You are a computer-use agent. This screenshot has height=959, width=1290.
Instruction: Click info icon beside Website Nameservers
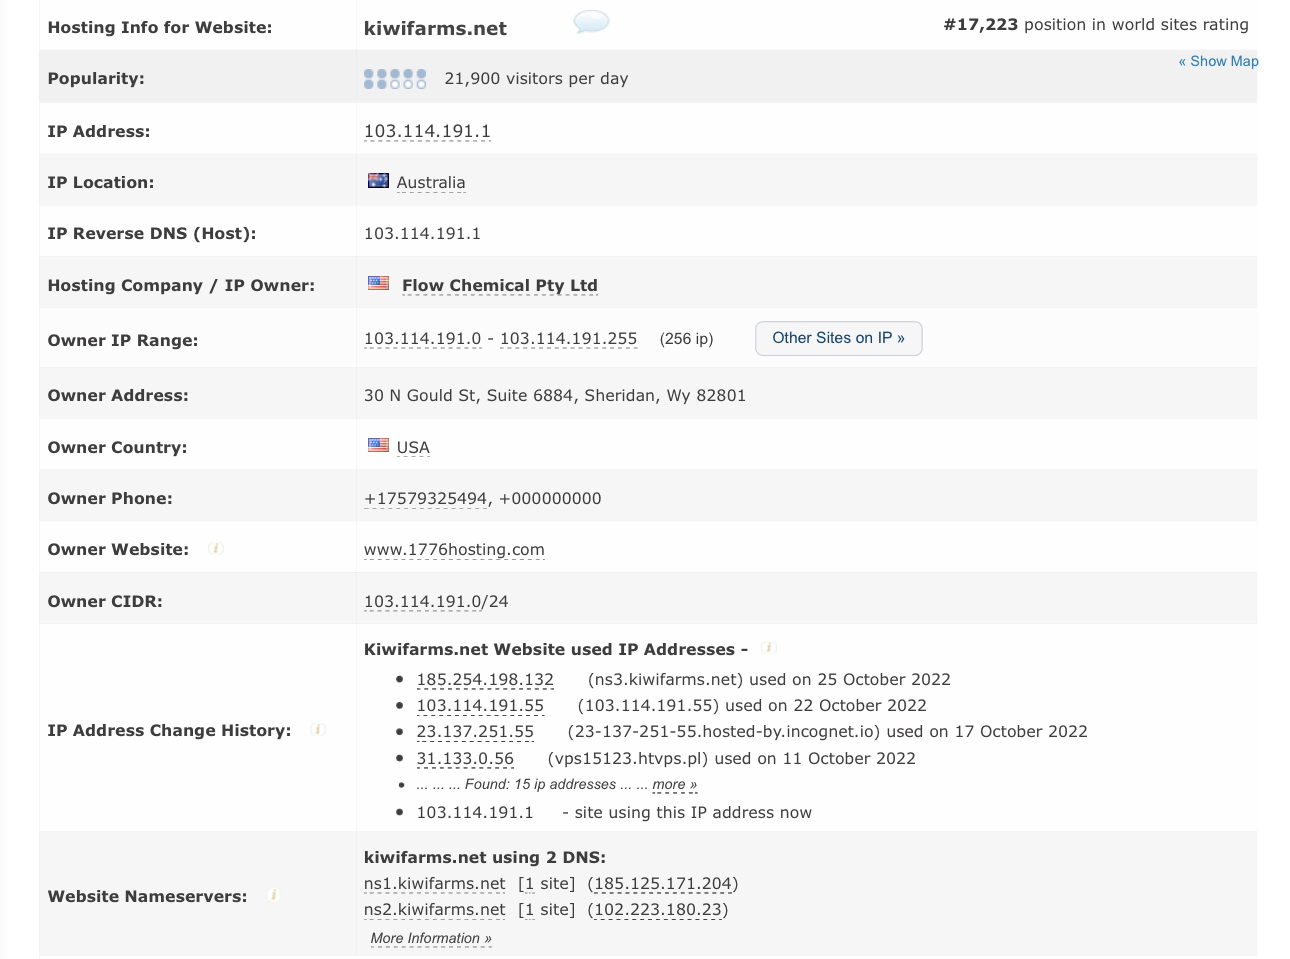point(274,895)
